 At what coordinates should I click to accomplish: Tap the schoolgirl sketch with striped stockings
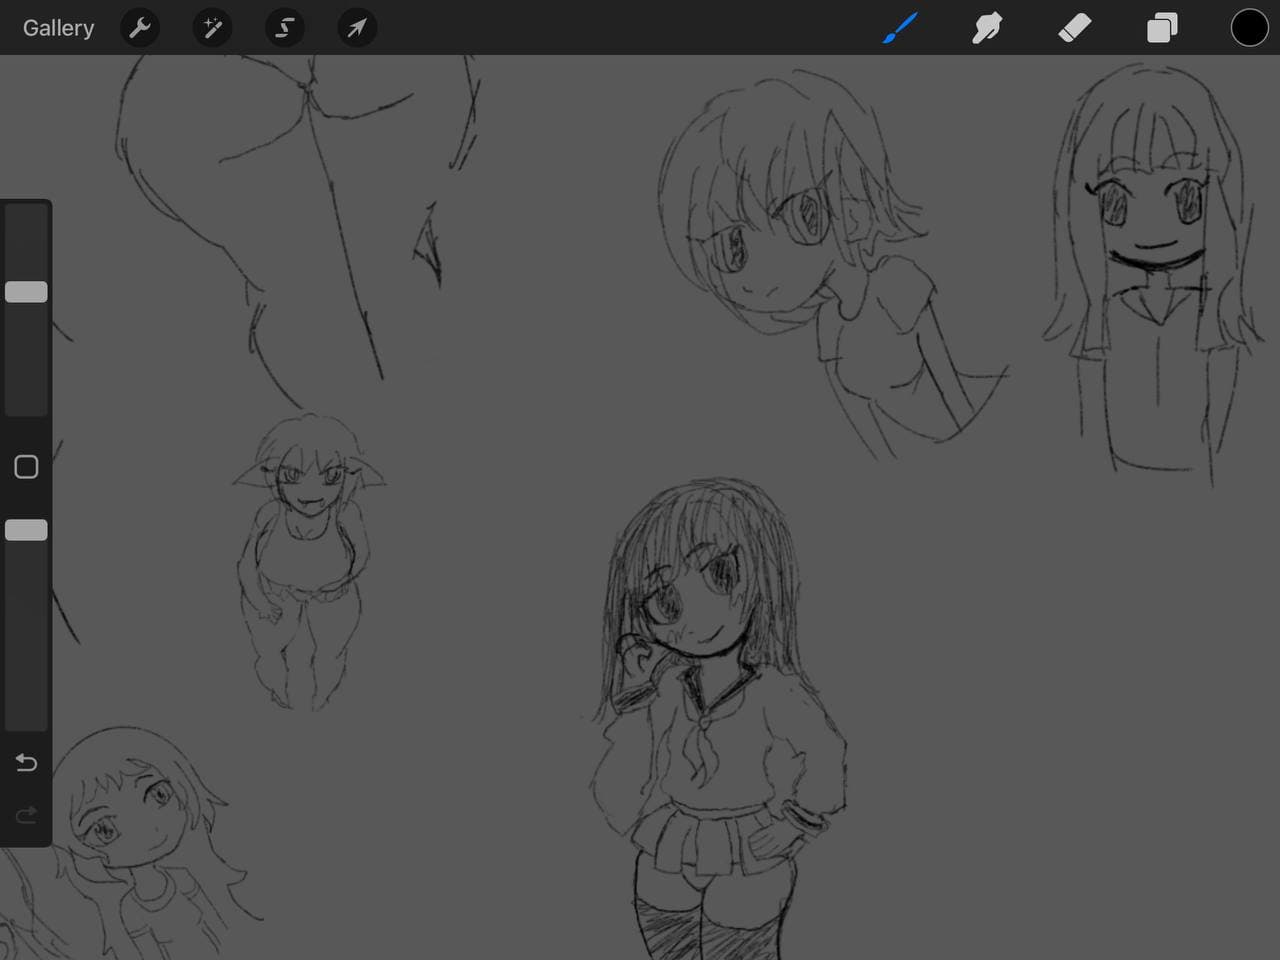[710, 720]
